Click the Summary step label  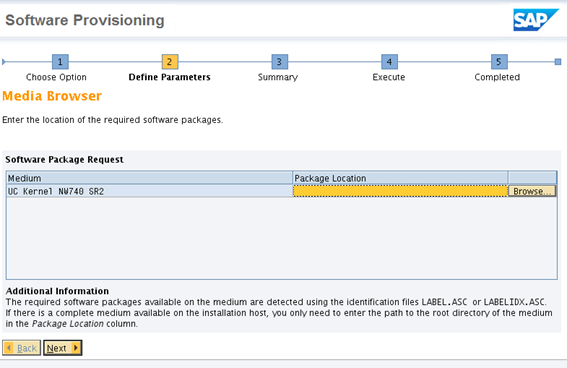pyautogui.click(x=278, y=77)
